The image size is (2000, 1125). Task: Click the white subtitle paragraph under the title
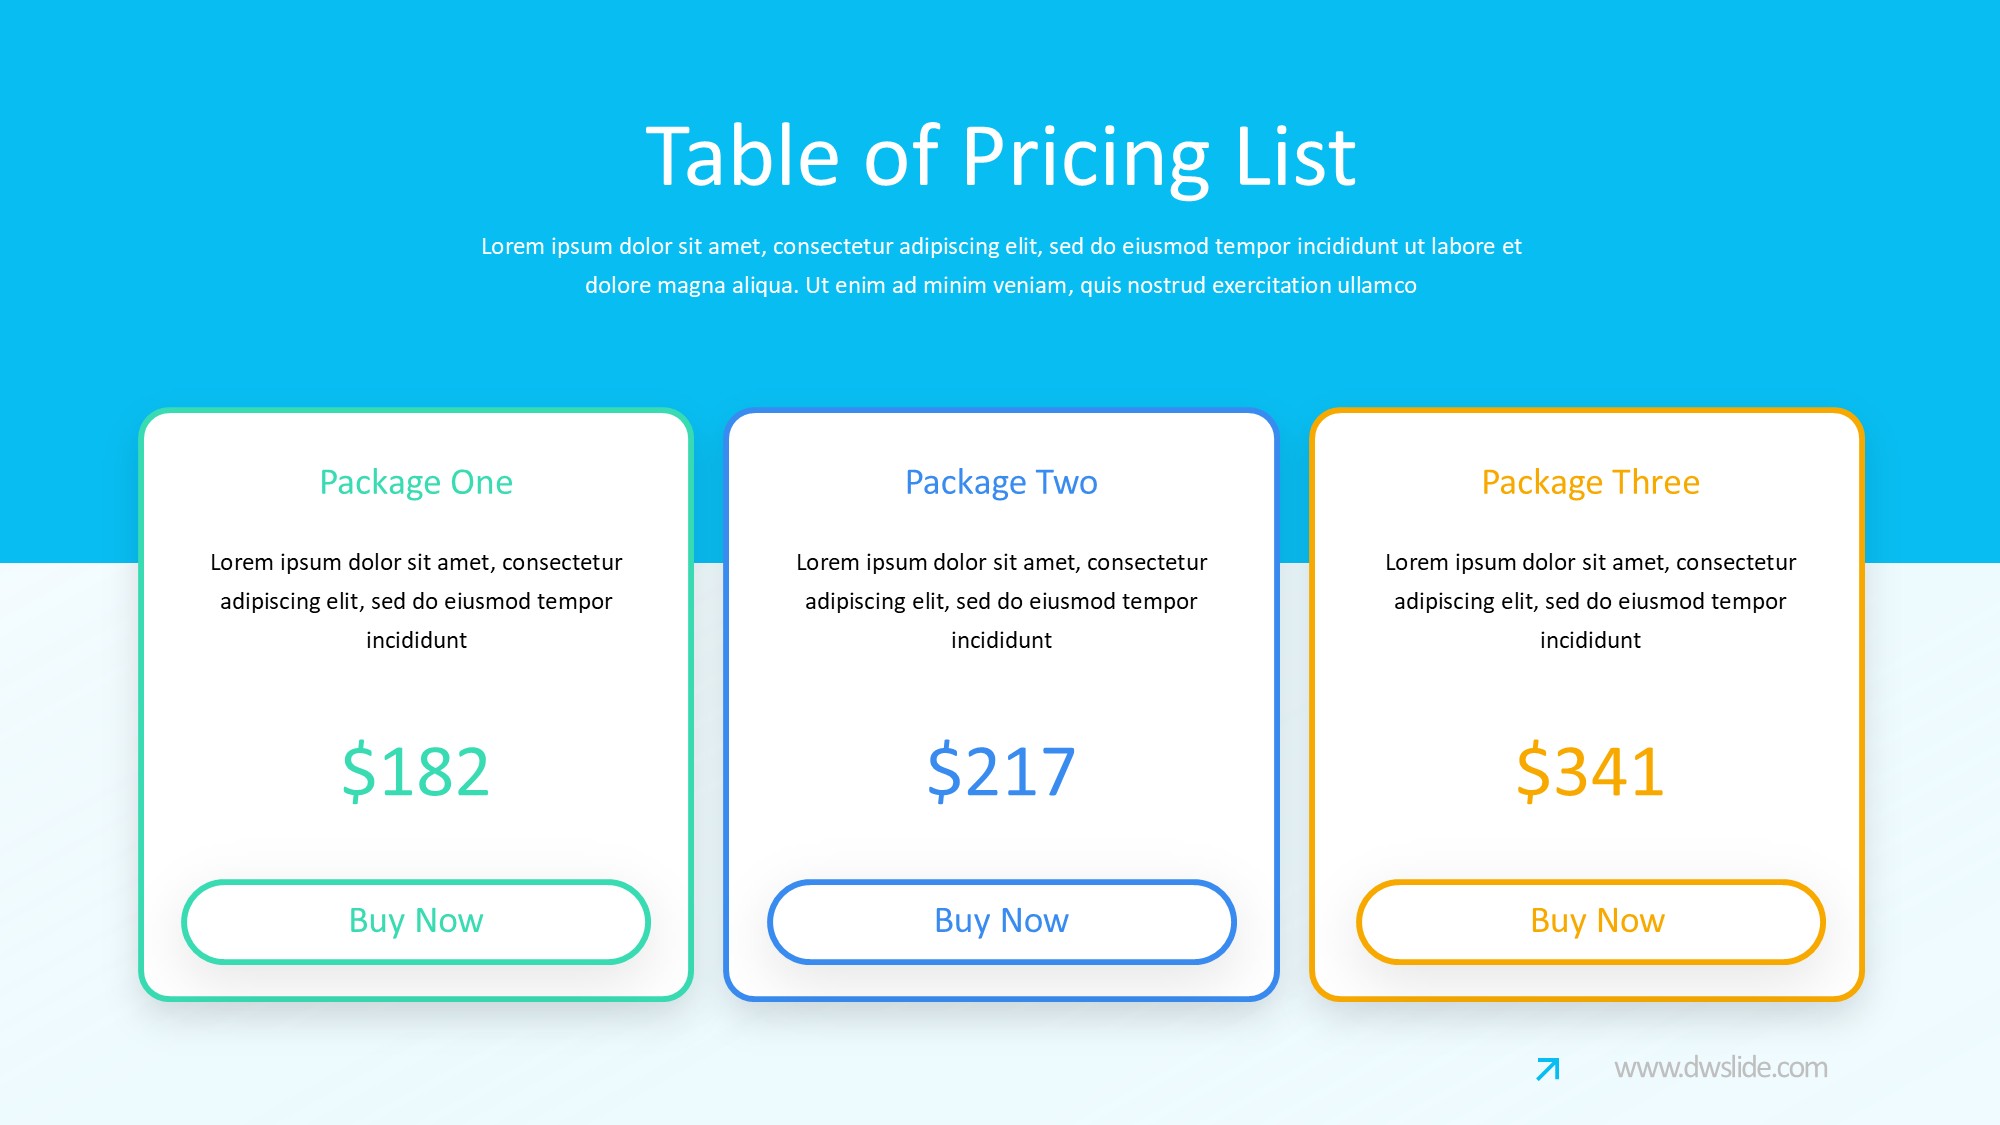tap(1000, 266)
